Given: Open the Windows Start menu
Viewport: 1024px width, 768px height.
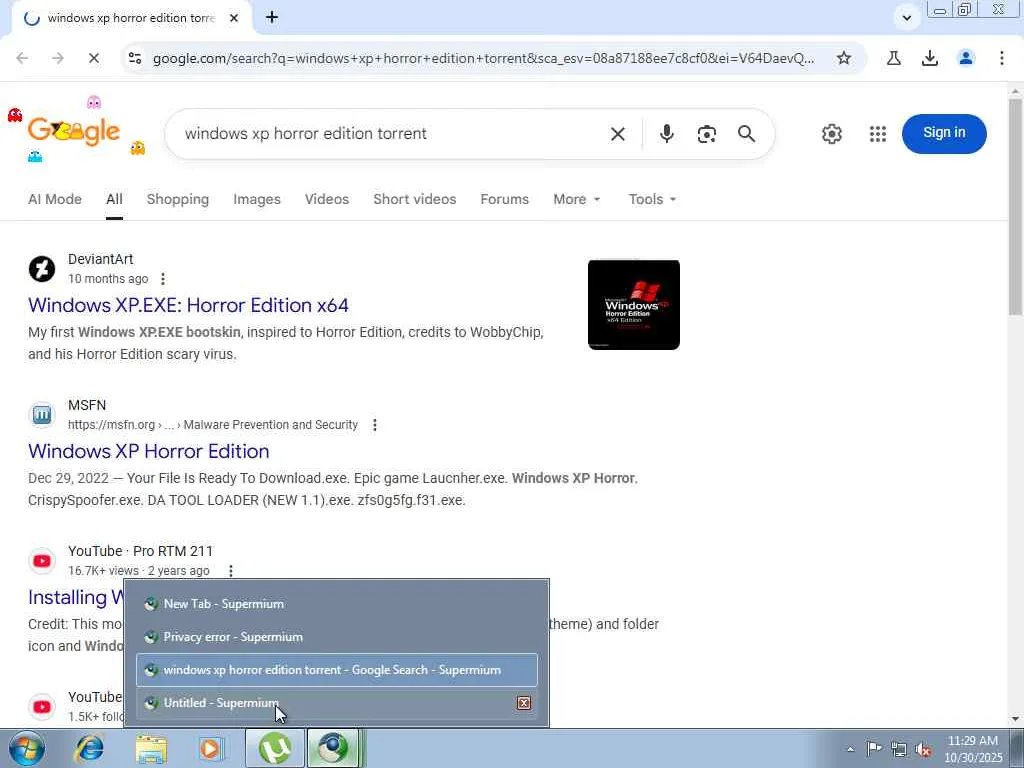Looking at the screenshot, I should coord(27,748).
